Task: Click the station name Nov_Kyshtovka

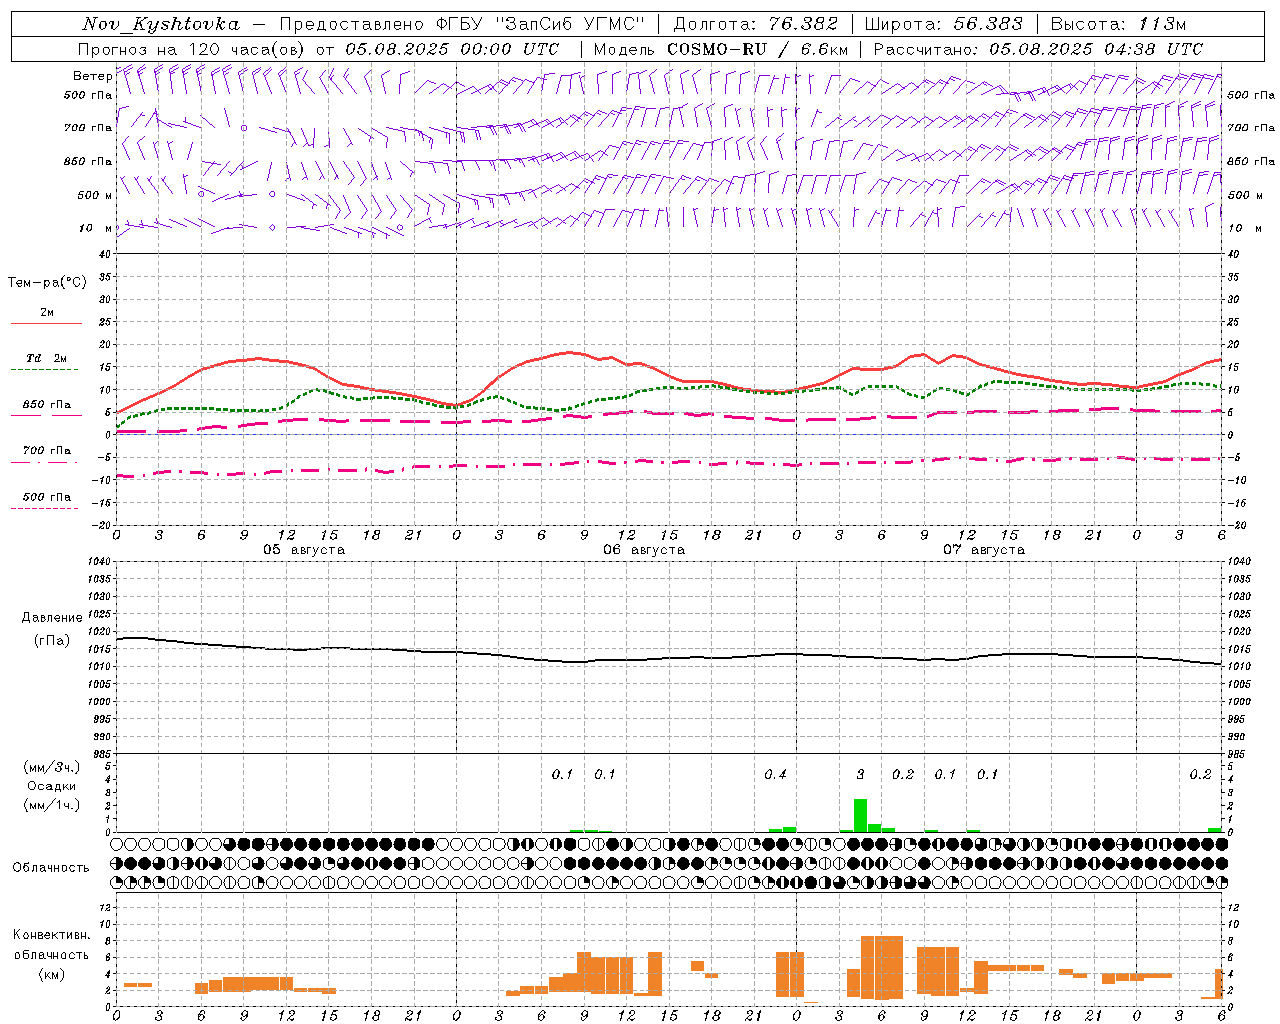Action: (x=160, y=24)
